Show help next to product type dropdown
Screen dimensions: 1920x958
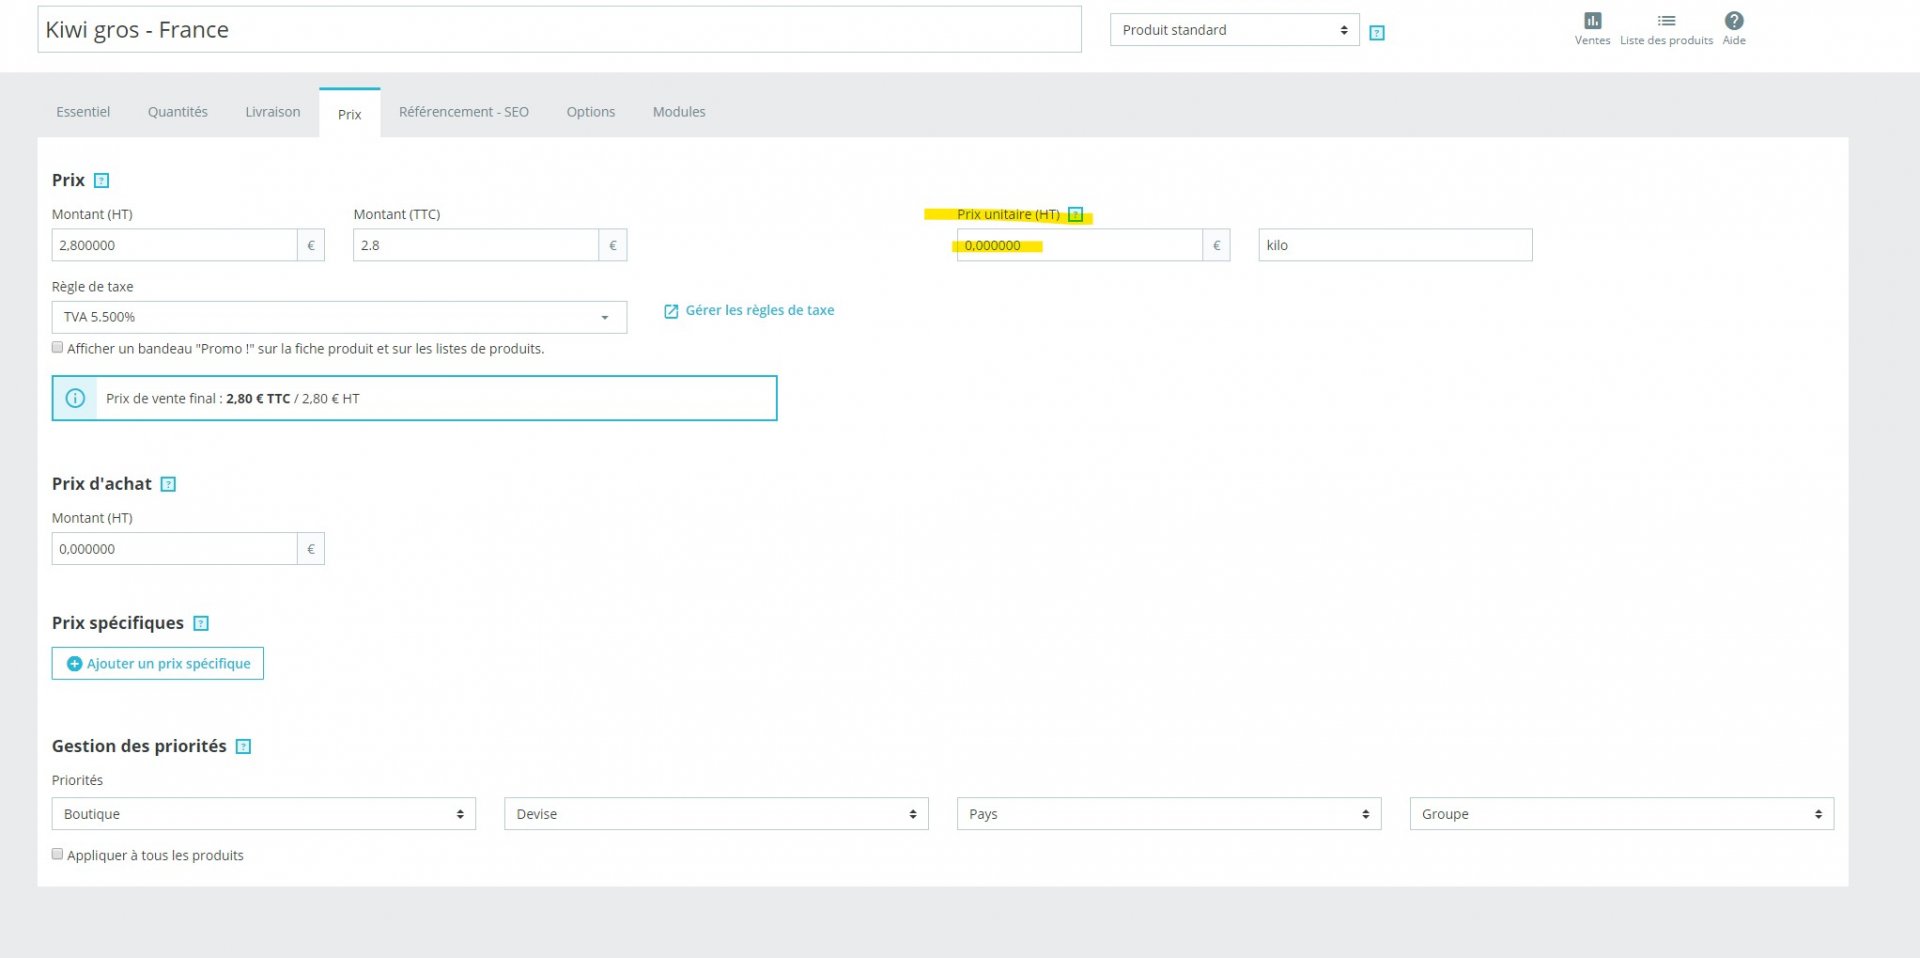[1377, 33]
